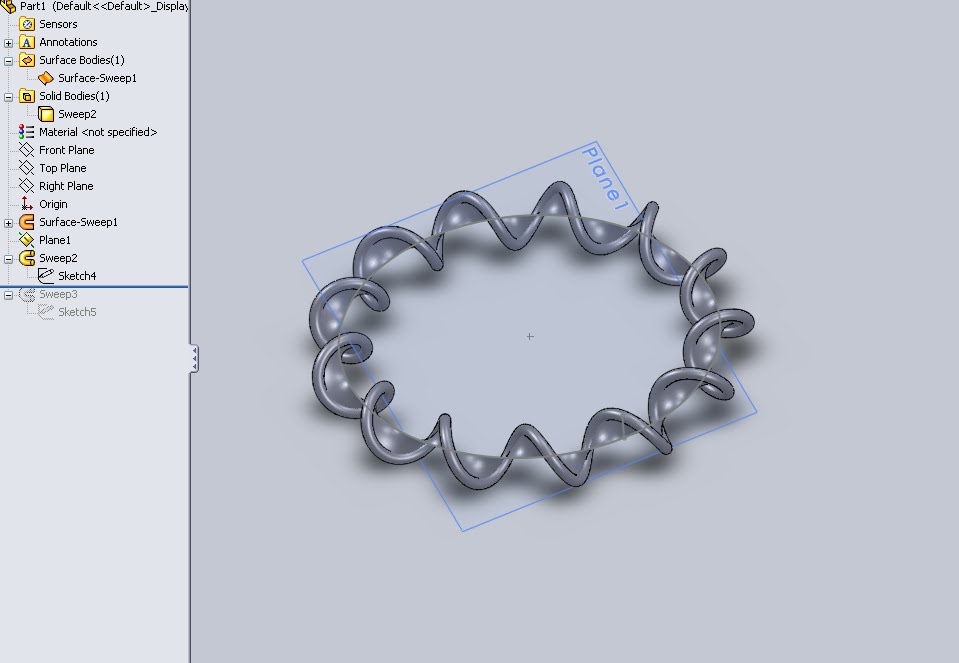
Task: Select Surface-Sweep1 under Surface Bodies
Action: [x=97, y=78]
